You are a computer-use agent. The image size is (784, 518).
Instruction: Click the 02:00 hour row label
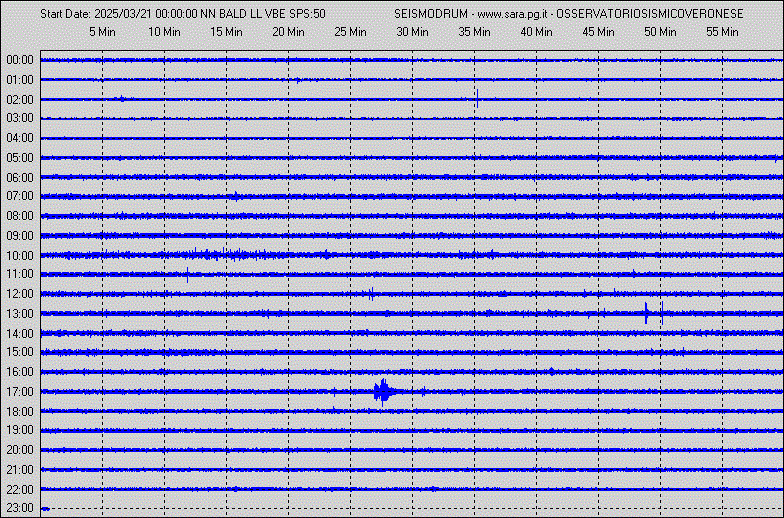(x=20, y=100)
